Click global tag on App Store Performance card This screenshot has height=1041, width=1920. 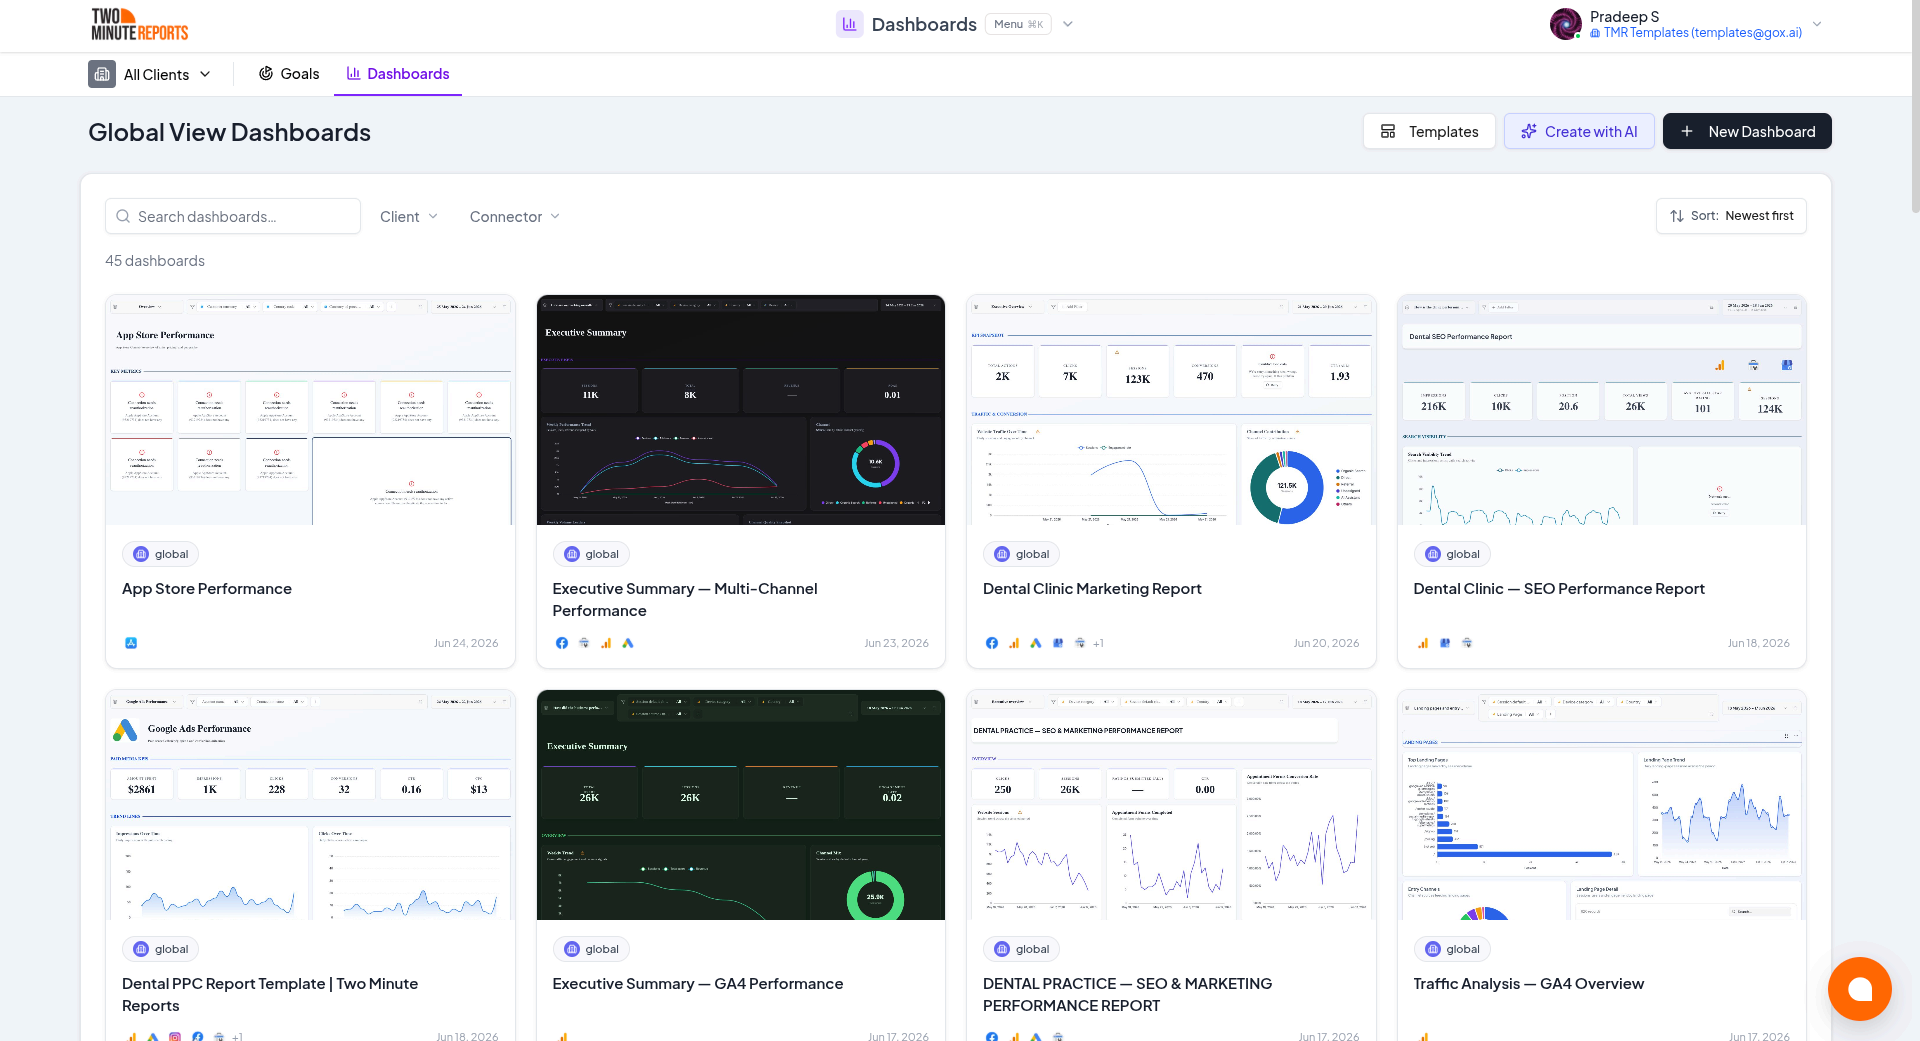click(161, 554)
